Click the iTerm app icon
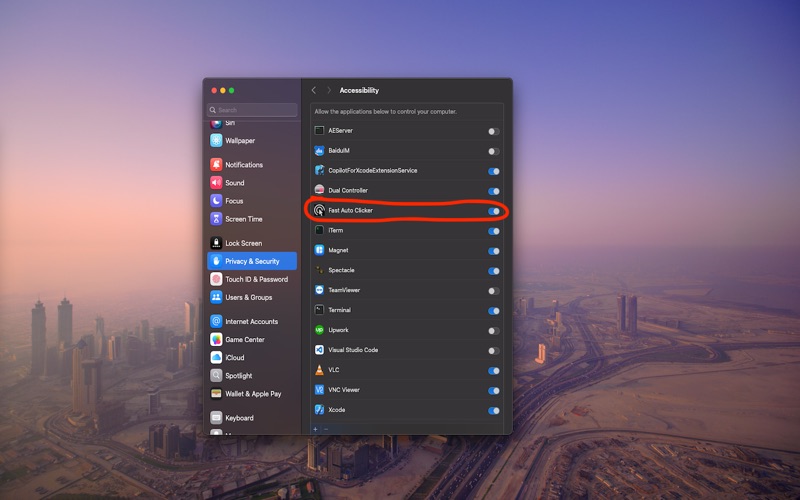Viewport: 800px width, 500px height. [319, 230]
